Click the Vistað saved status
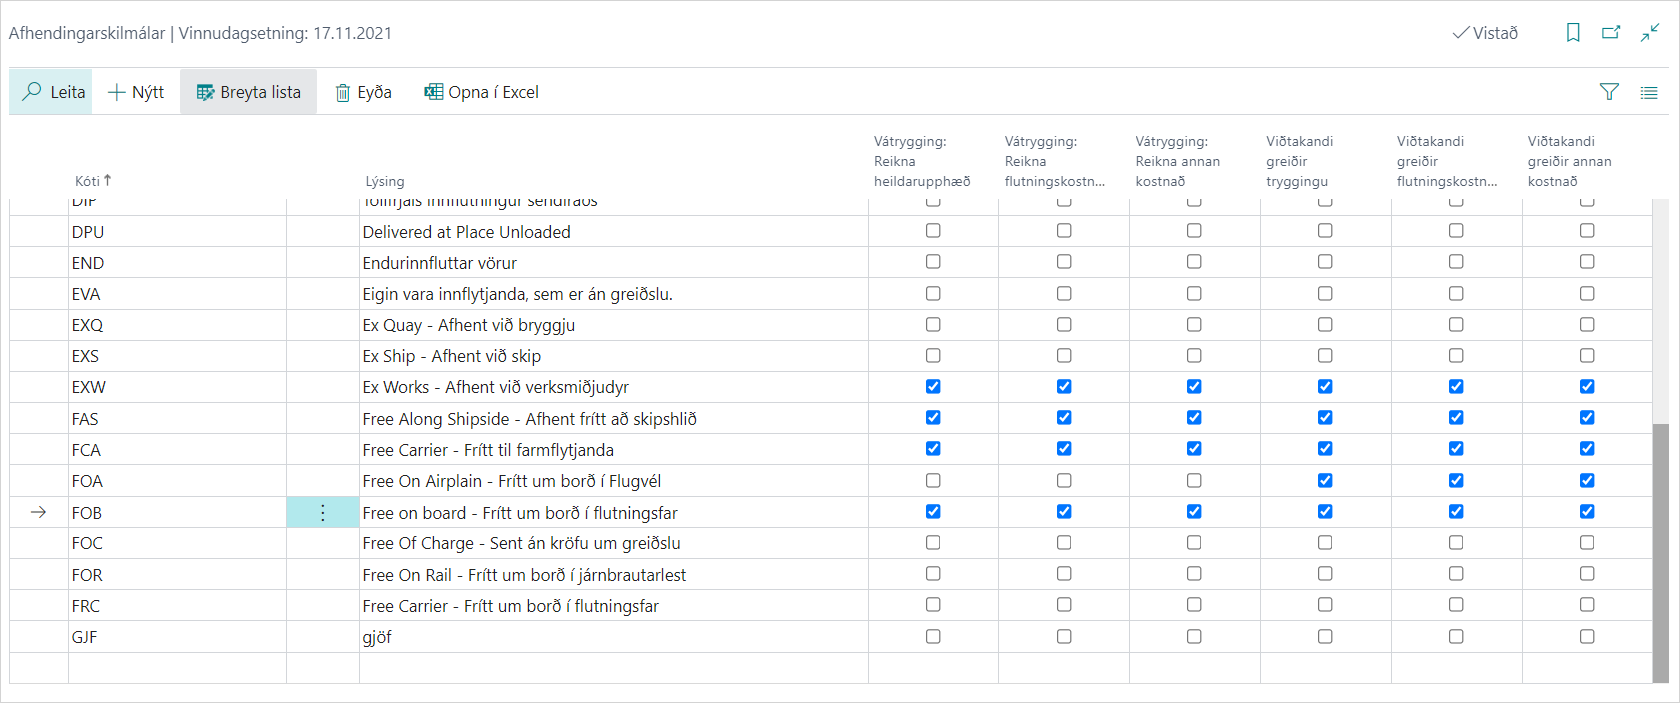Screen dimensions: 1680x703 click(1485, 33)
